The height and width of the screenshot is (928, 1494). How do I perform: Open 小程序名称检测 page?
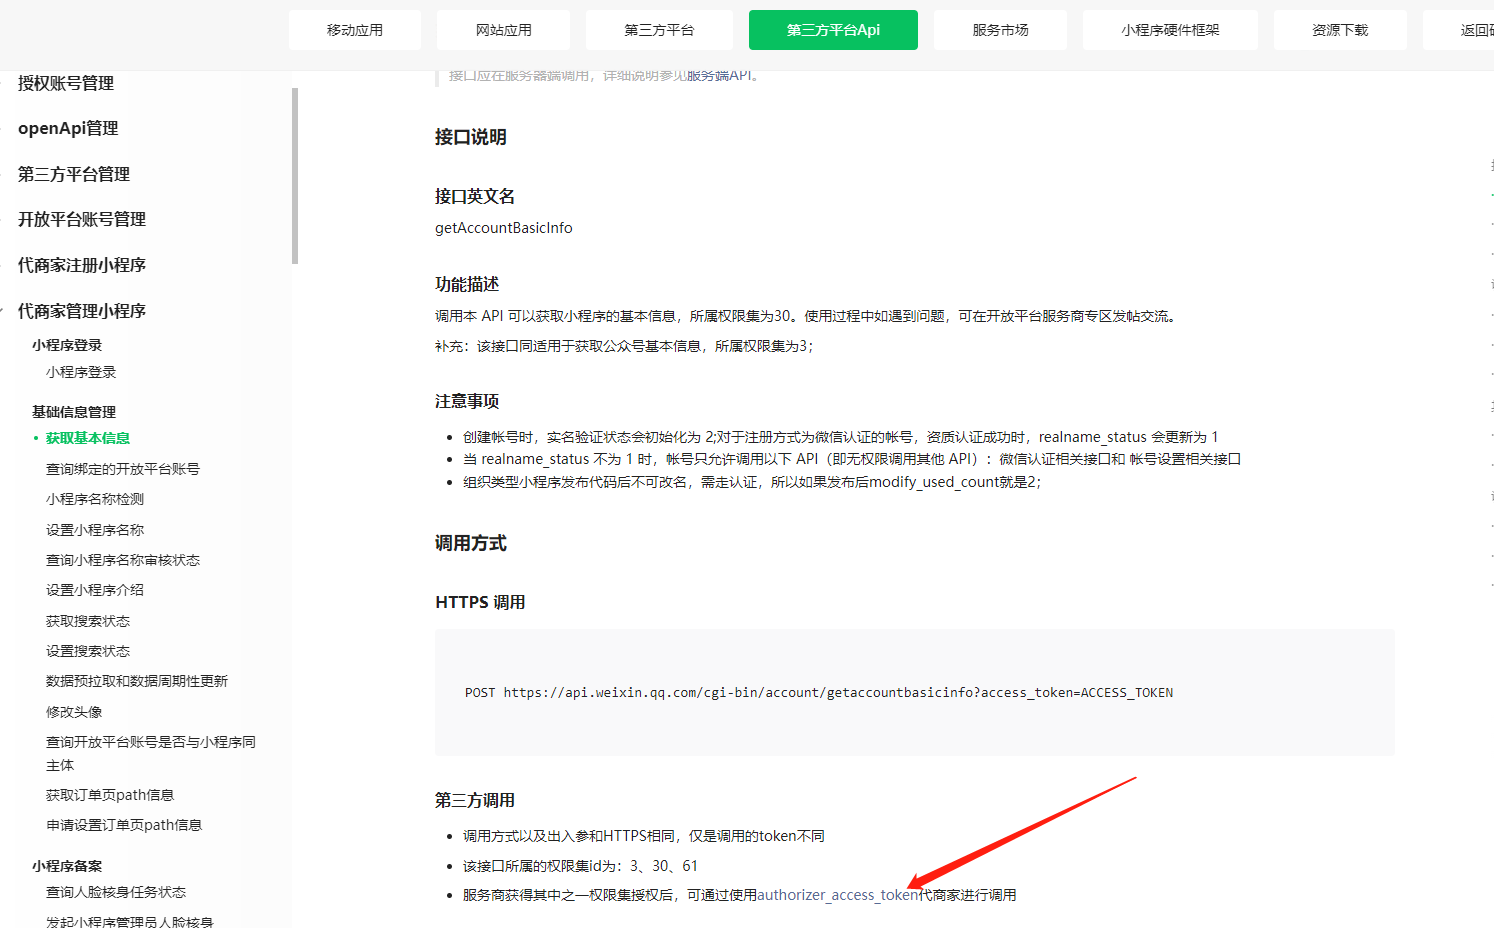[x=95, y=499]
